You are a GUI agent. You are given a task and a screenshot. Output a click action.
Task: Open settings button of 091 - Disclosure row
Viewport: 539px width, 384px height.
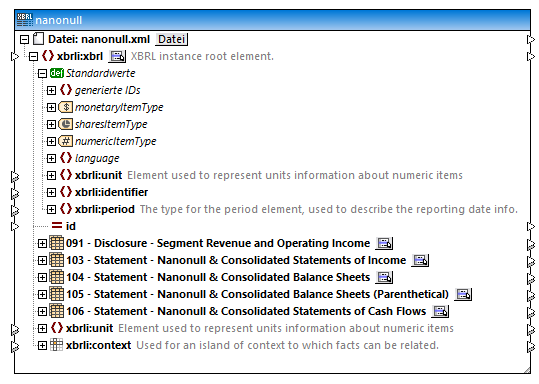pyautogui.click(x=384, y=243)
